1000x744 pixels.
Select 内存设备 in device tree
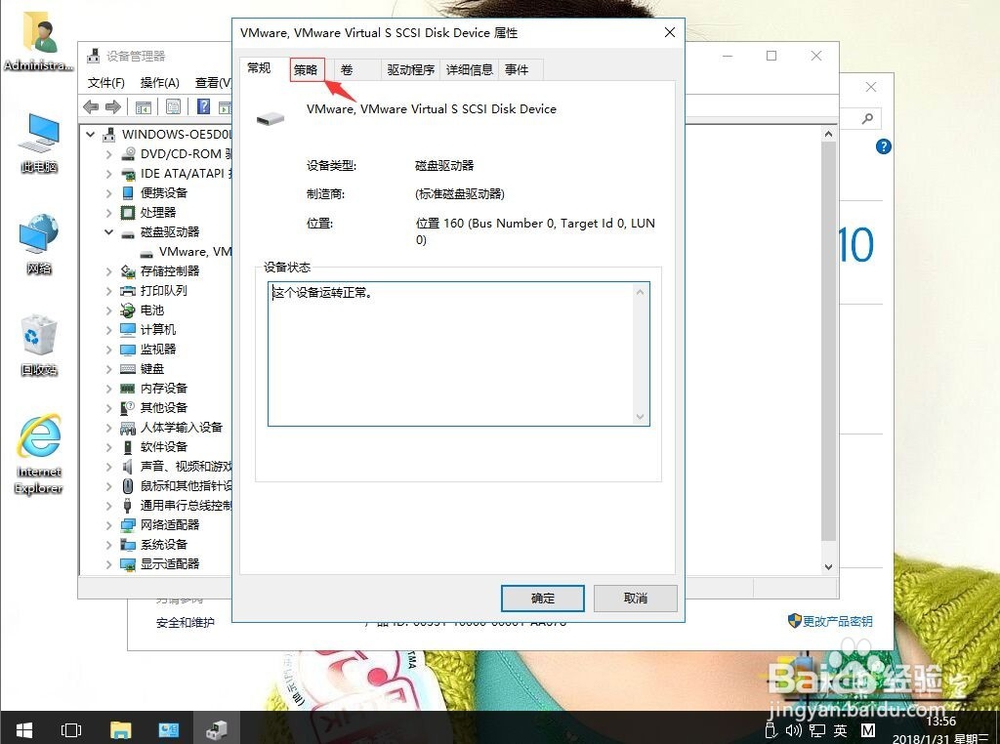coord(164,388)
